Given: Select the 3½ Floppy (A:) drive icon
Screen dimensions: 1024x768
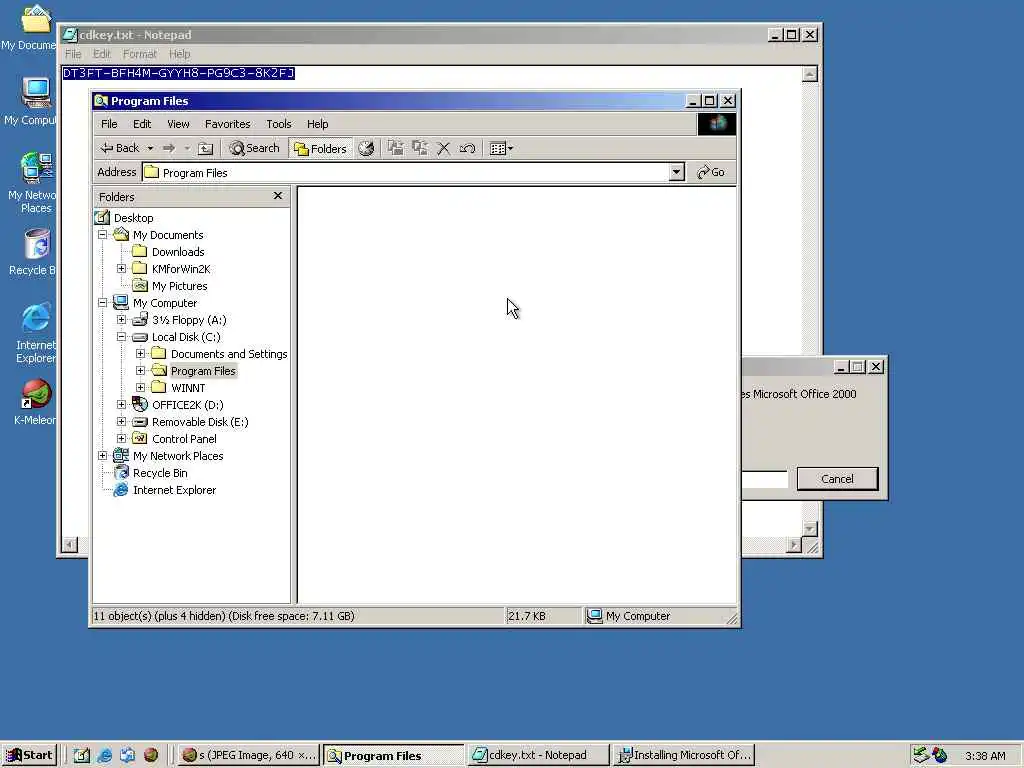Looking at the screenshot, I should [140, 319].
